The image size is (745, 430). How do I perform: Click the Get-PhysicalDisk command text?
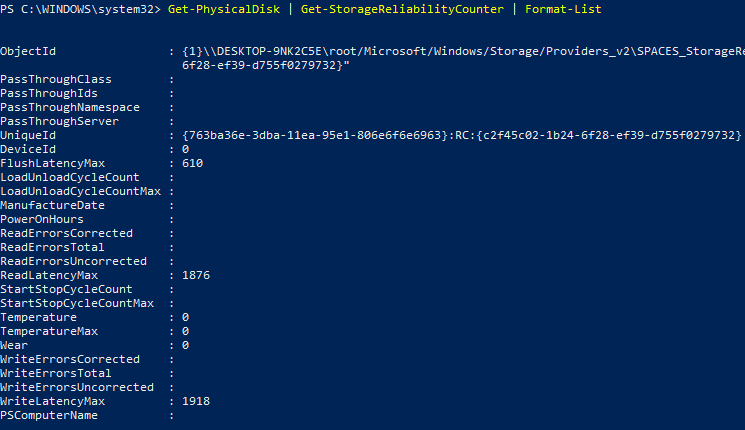click(224, 9)
